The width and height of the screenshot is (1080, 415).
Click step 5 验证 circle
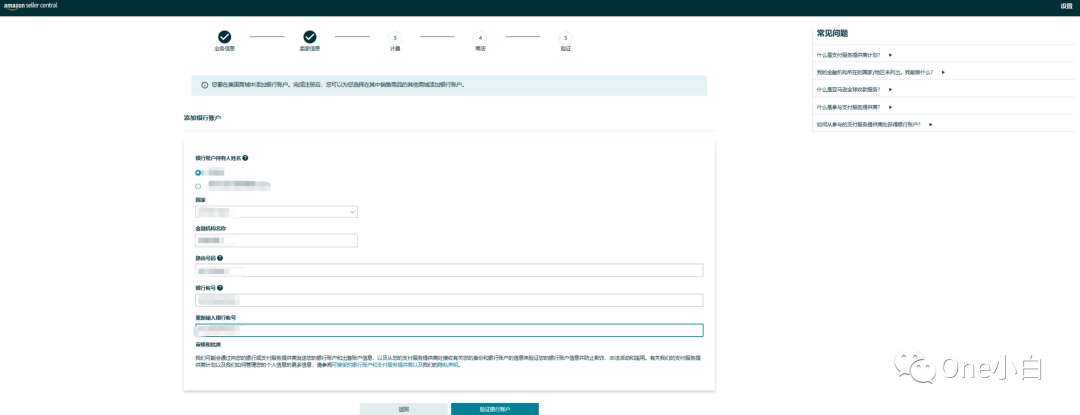tap(565, 37)
